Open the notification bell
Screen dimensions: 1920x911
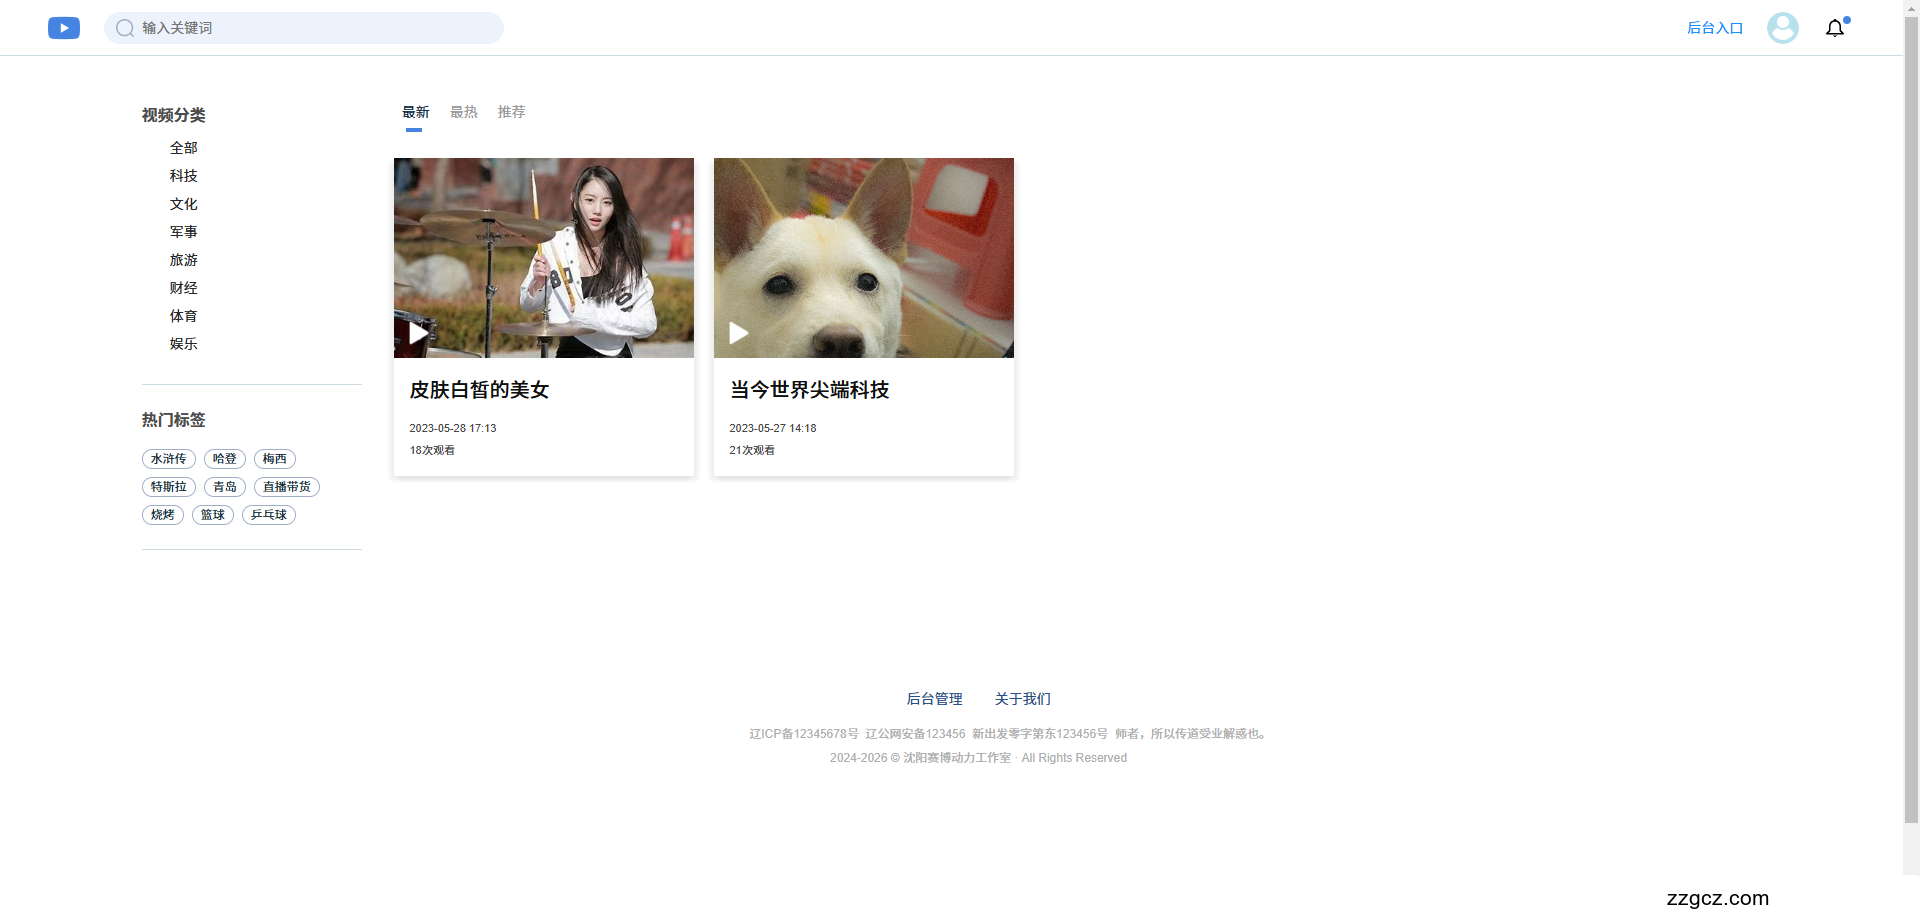pos(1835,28)
